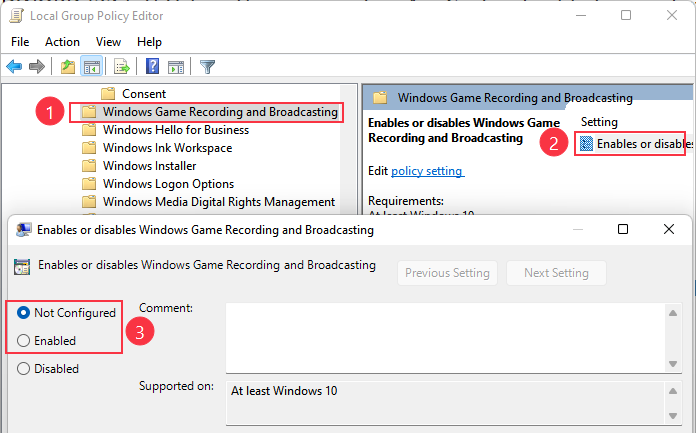This screenshot has height=433, width=696.
Task: Select the Enabled radio button
Action: point(24,341)
